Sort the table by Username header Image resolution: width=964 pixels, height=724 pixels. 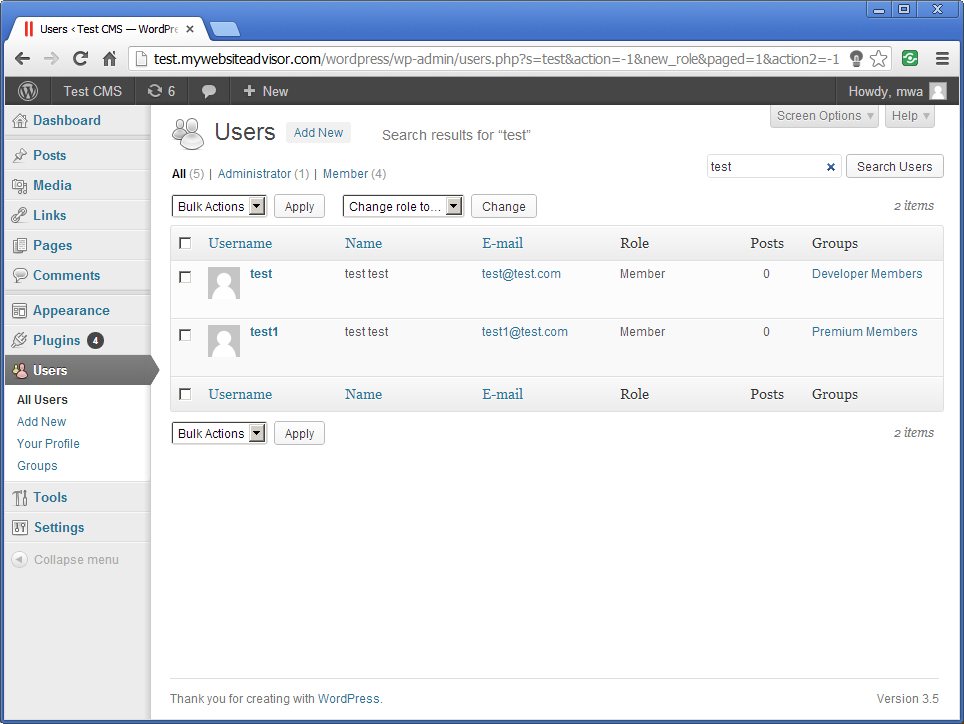point(240,243)
